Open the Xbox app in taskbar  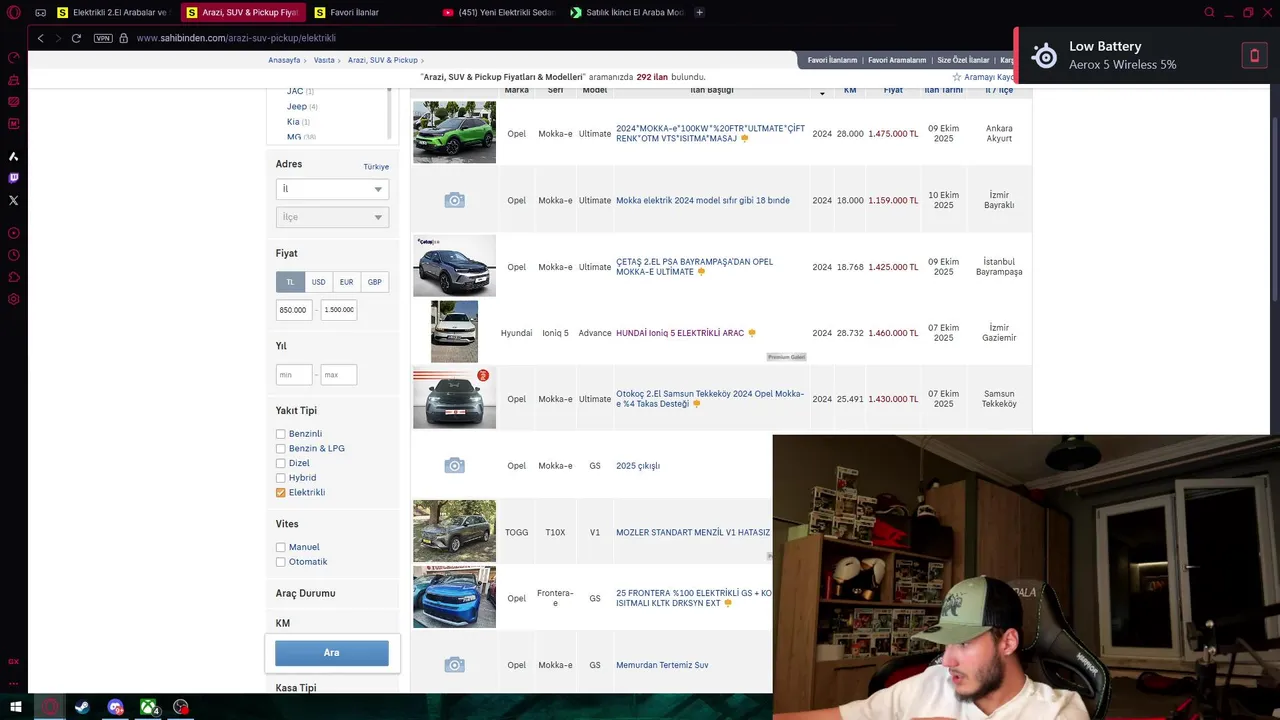point(148,707)
